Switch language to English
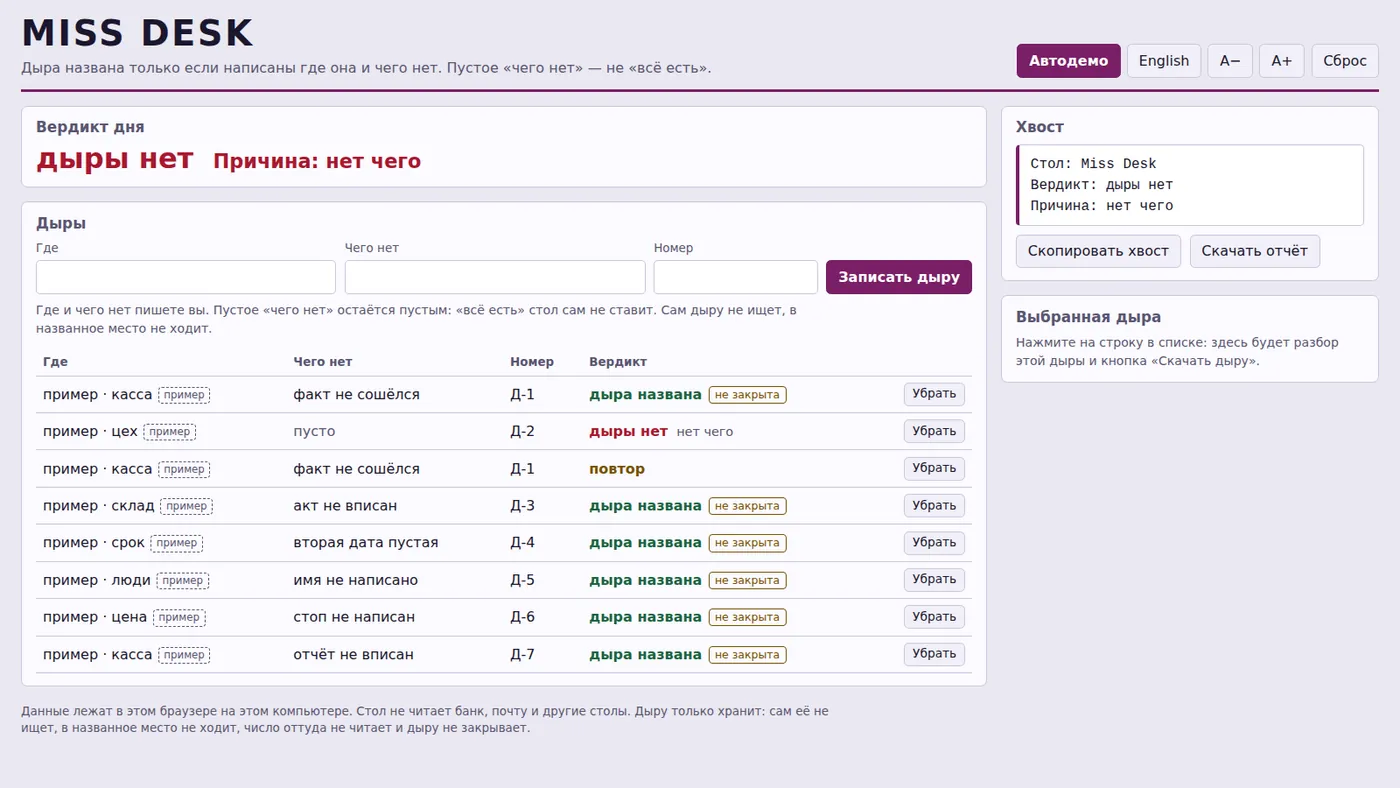Image resolution: width=1400 pixels, height=788 pixels. point(1164,61)
